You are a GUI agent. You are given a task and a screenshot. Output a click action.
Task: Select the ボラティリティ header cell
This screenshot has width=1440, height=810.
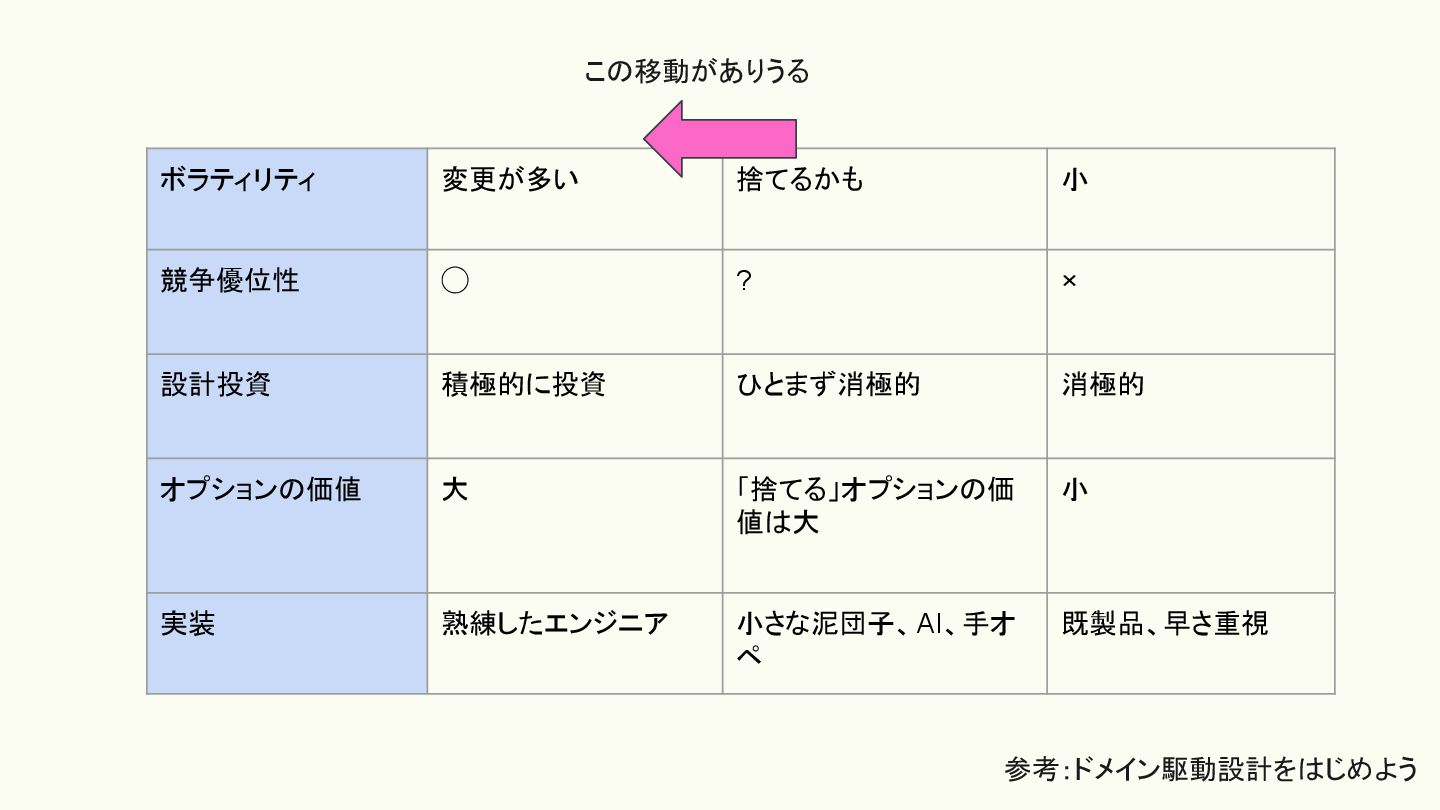pyautogui.click(x=287, y=199)
